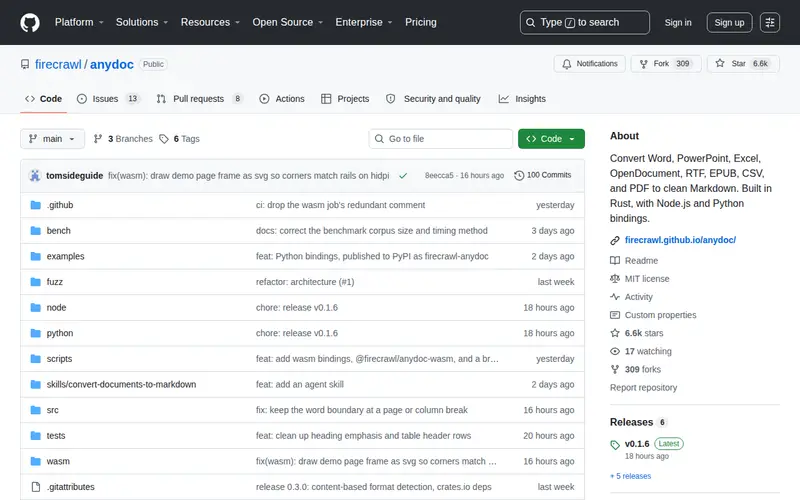Open the Insights tab

point(522,99)
